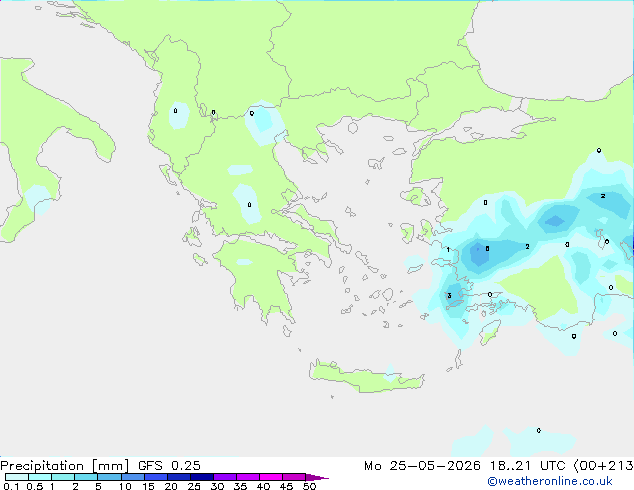
Task: Choose the 25–30 mm dark blue swatch
Action: [x=201, y=477]
